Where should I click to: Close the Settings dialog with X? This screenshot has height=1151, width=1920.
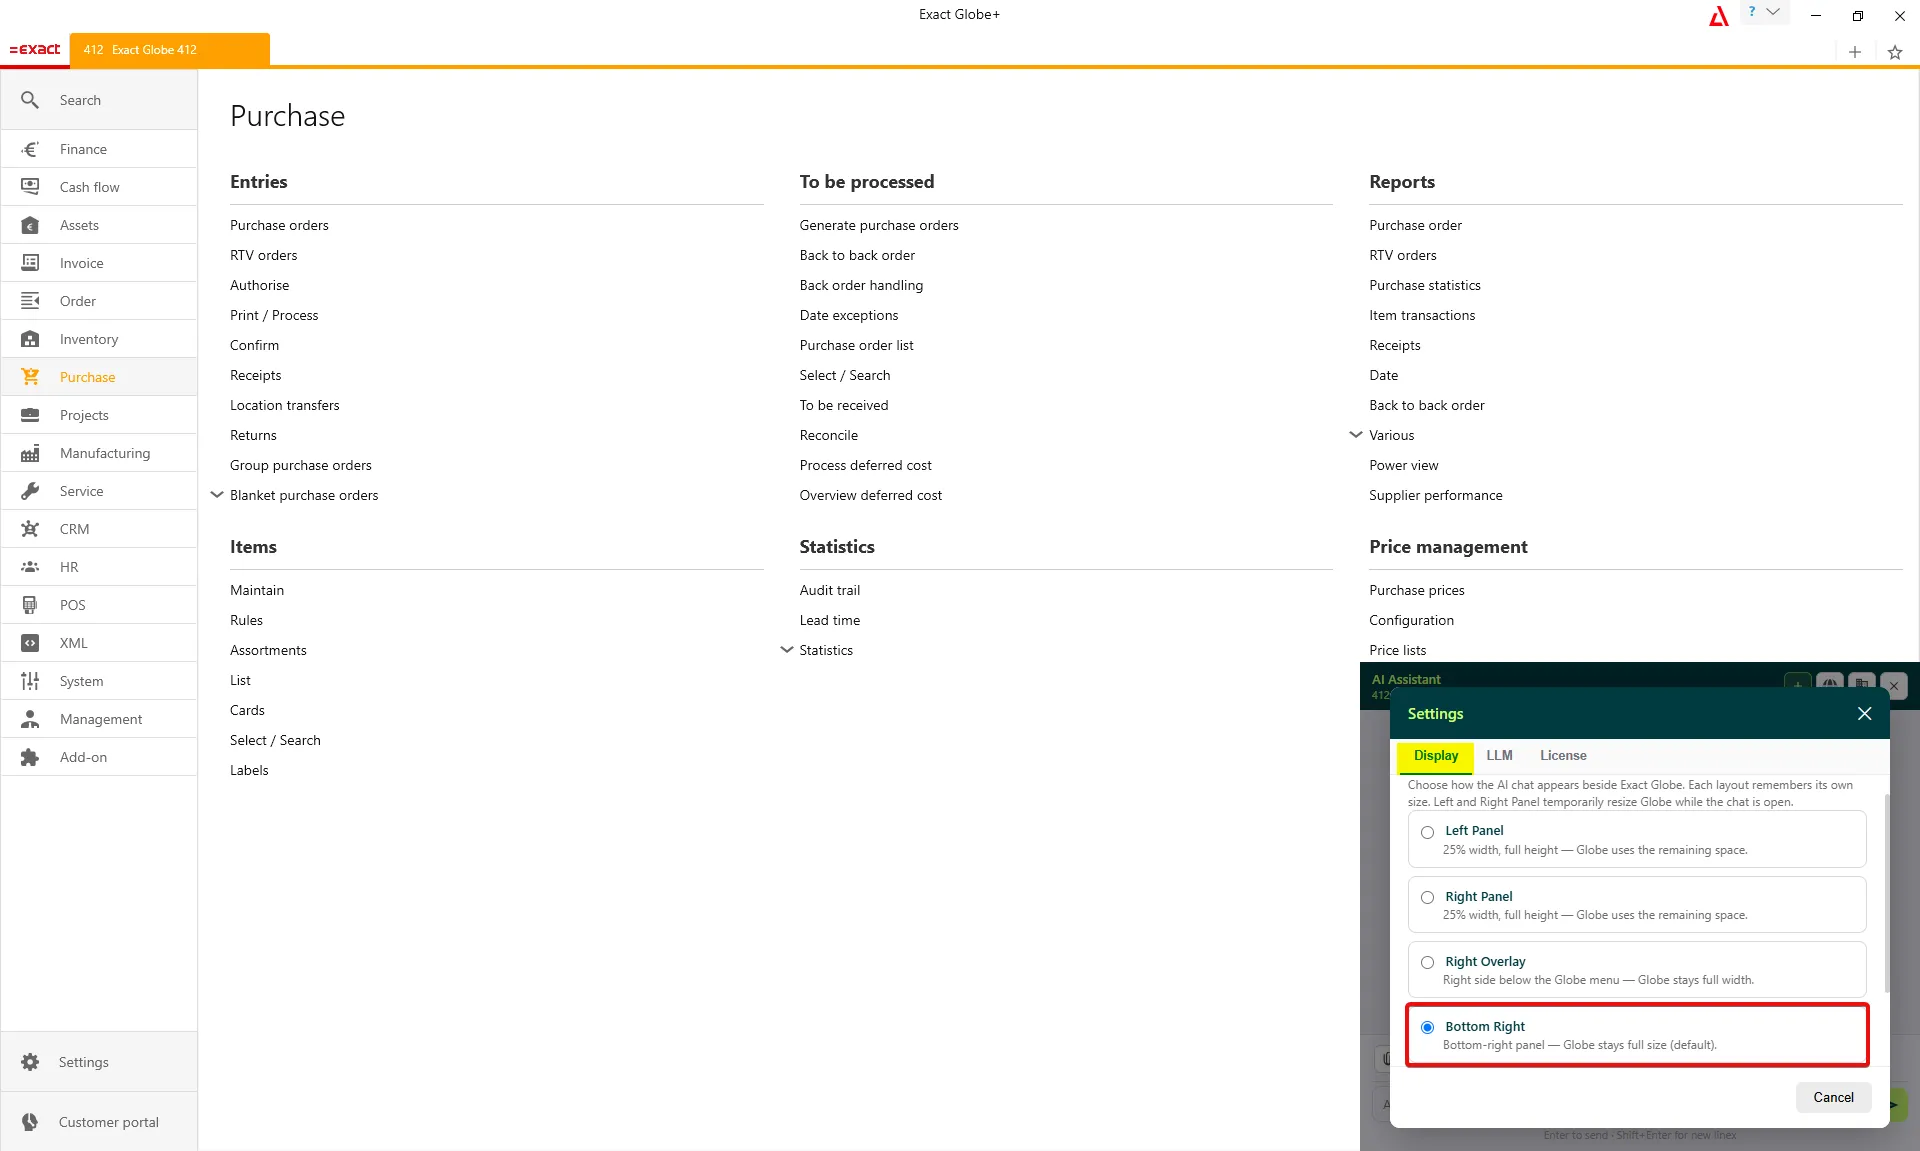pos(1864,713)
